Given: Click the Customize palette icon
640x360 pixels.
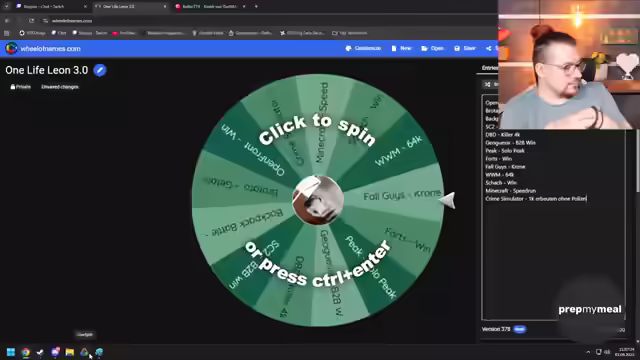Looking at the screenshot, I should coord(348,48).
